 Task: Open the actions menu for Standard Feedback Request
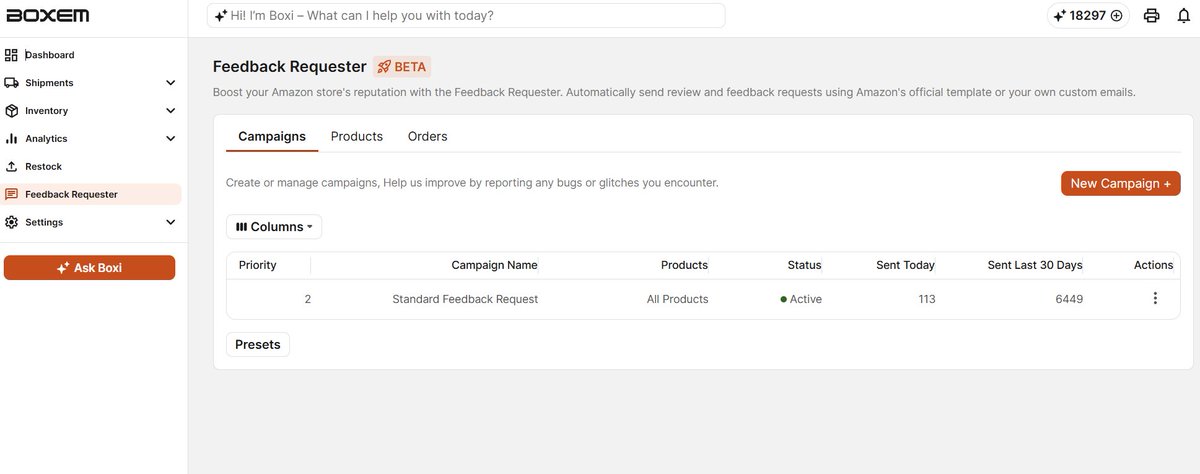coord(1155,298)
